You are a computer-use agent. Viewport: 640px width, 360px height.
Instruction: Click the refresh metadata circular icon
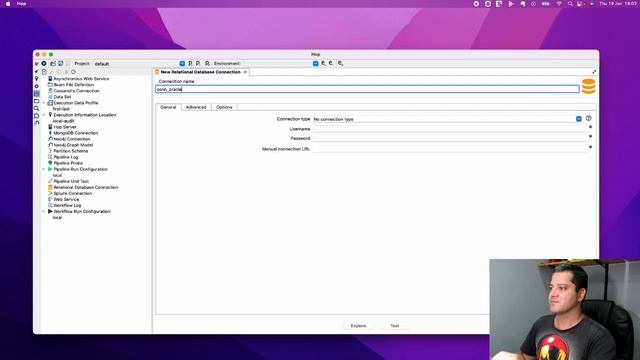click(73, 72)
